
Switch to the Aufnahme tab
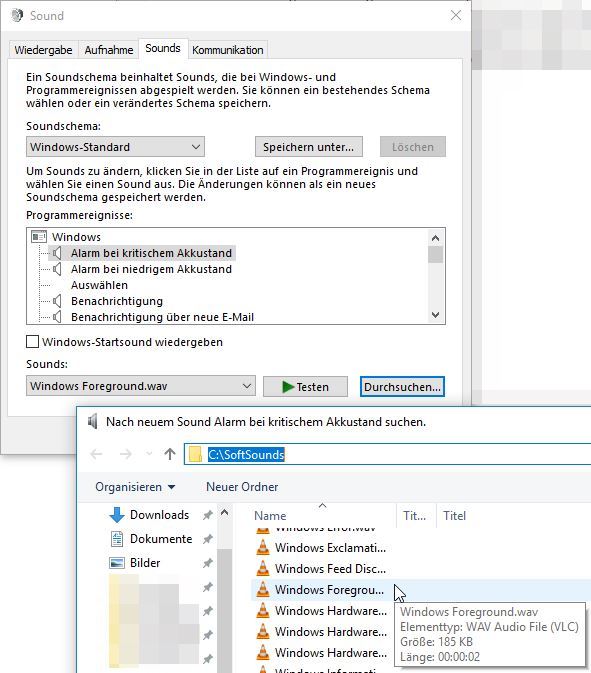pyautogui.click(x=109, y=50)
